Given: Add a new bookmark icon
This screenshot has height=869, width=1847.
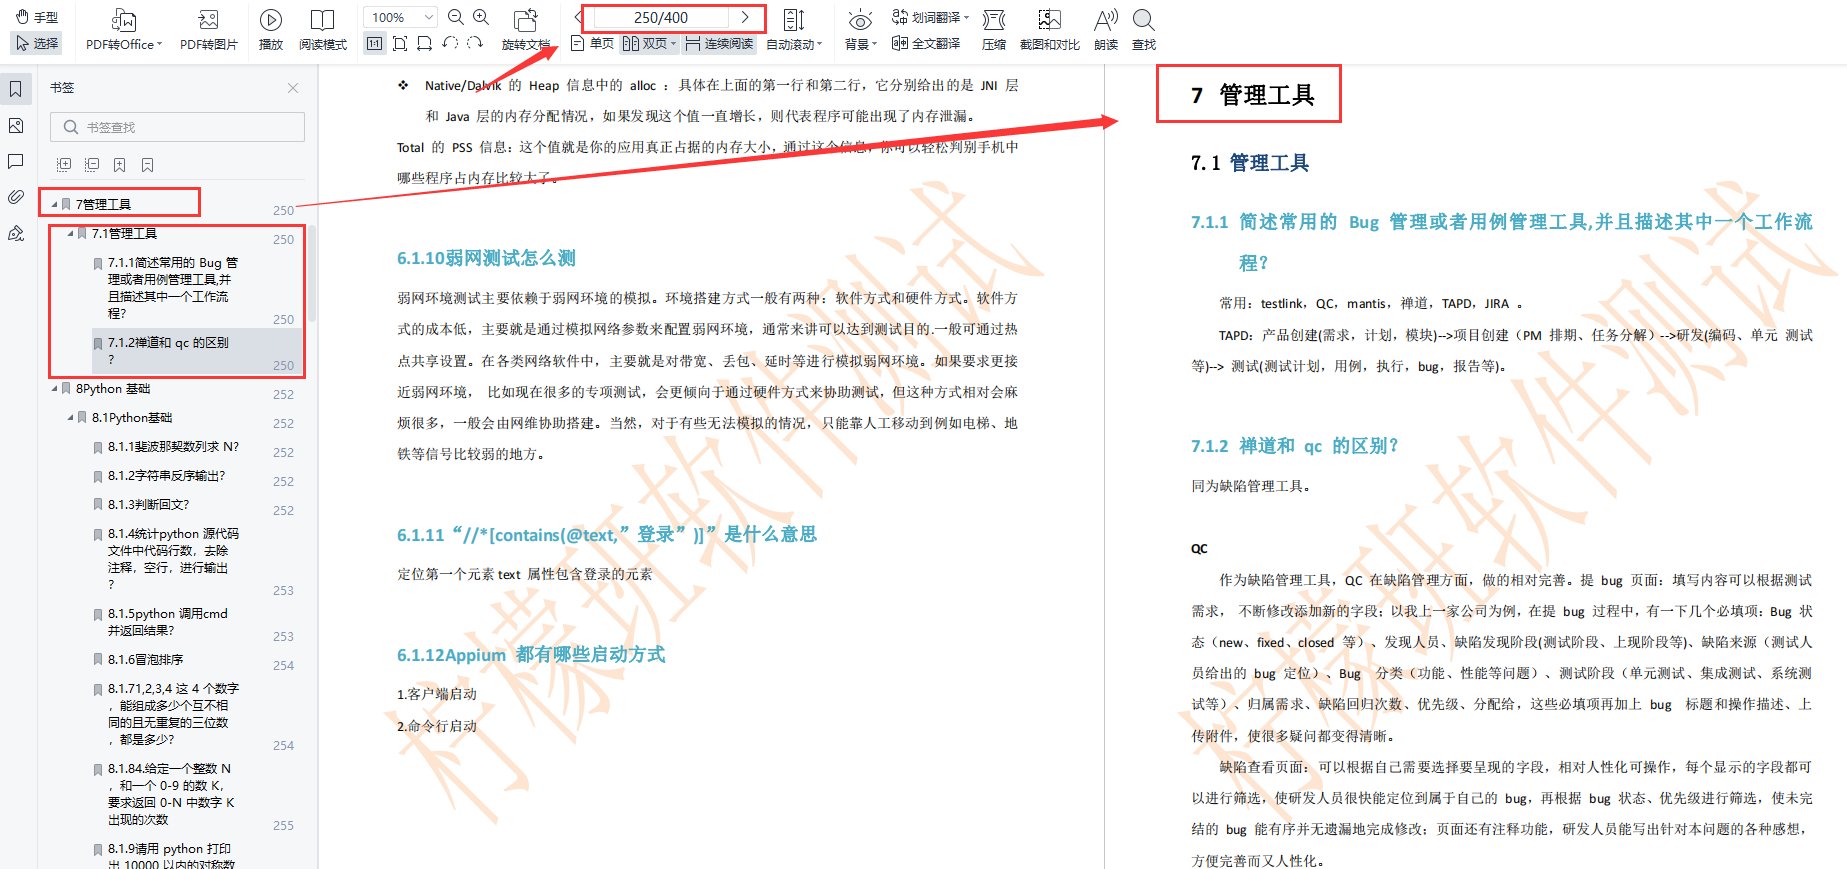Looking at the screenshot, I should pyautogui.click(x=120, y=165).
